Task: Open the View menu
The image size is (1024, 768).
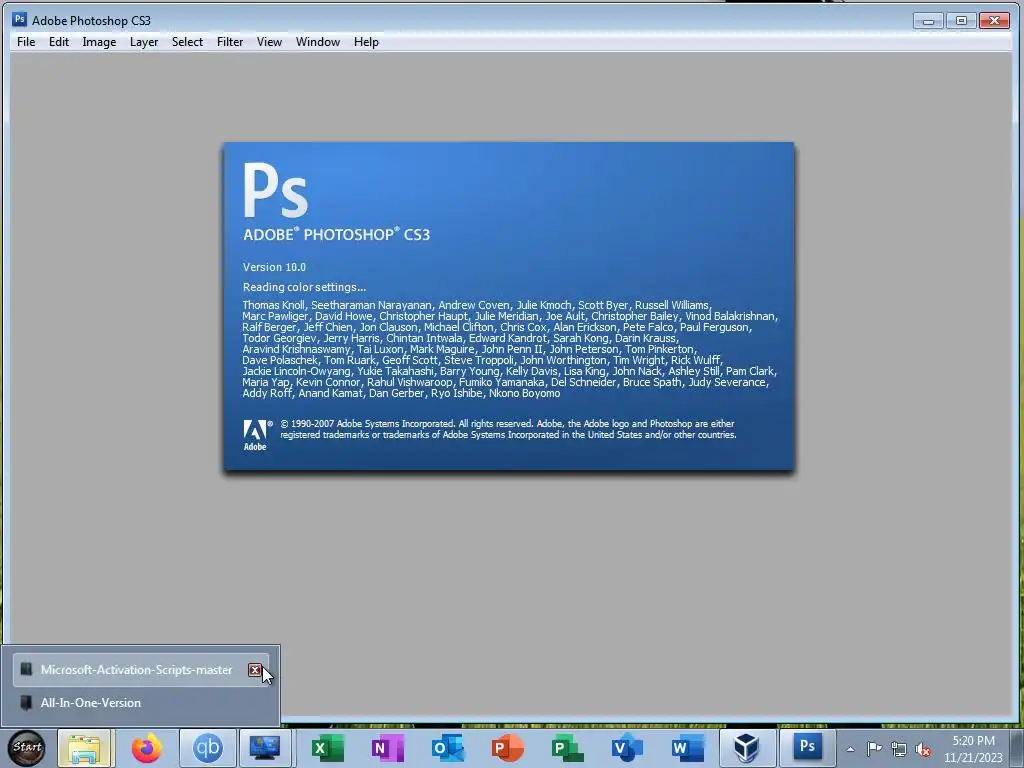Action: point(269,42)
